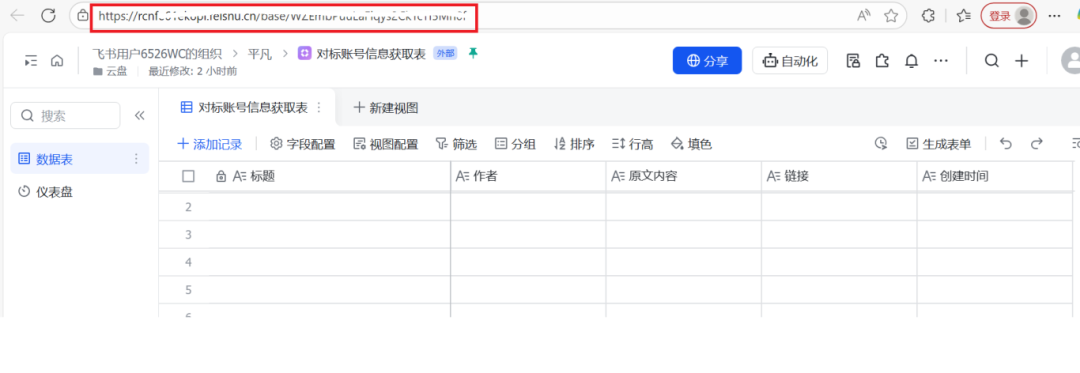Screen dimensions: 1080x373
Task: Click the undo arrow in toolbar
Action: click(1006, 143)
